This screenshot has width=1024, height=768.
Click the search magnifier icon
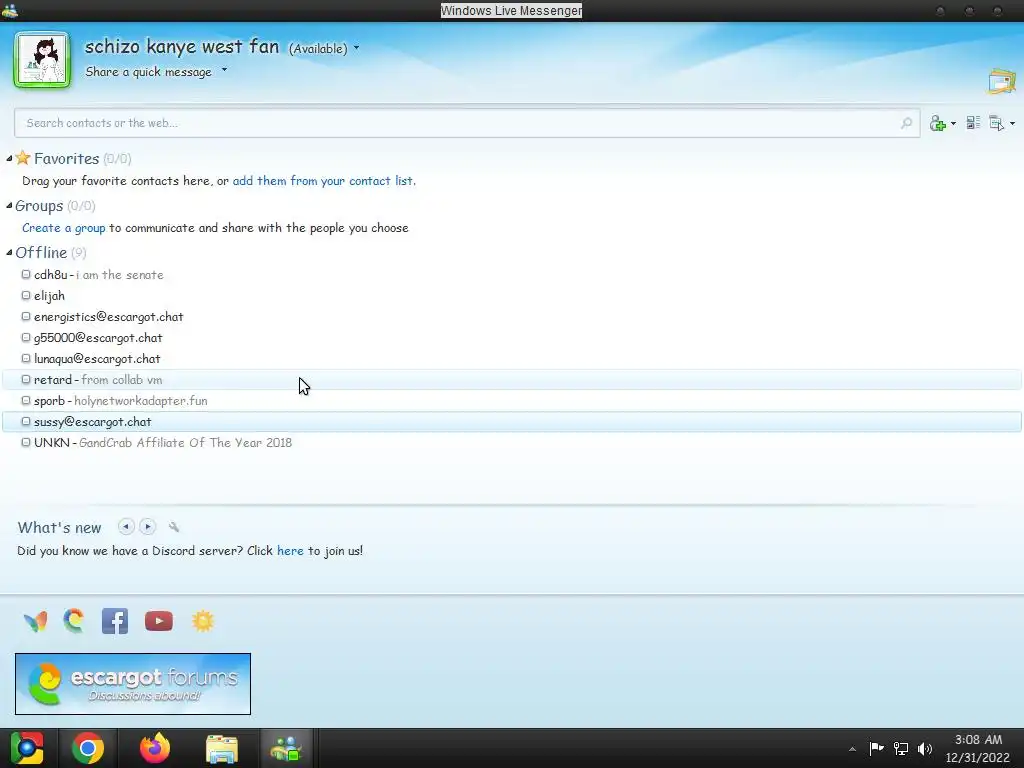[906, 123]
